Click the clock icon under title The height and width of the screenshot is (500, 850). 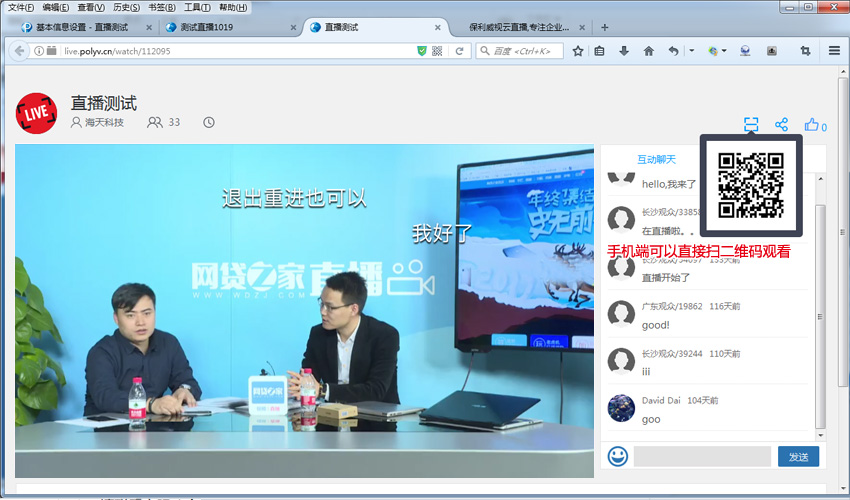coord(209,123)
